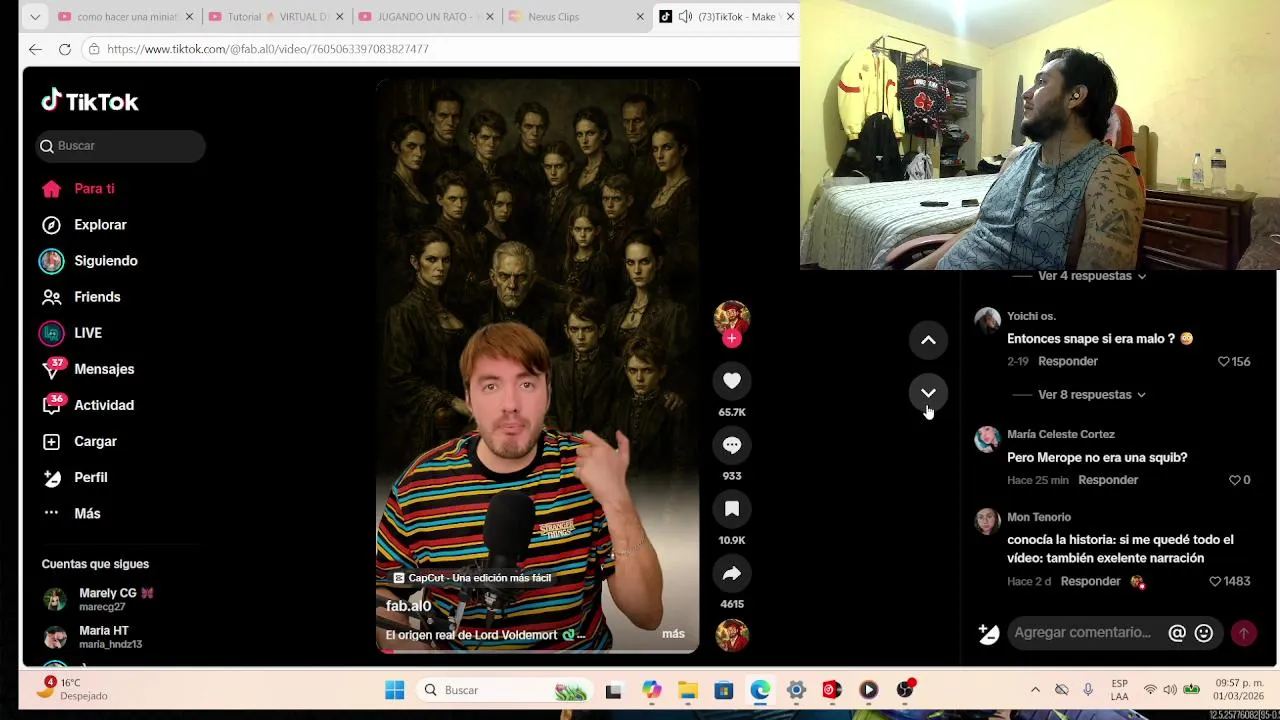Open Maria HT followed account
Image resolution: width=1280 pixels, height=720 pixels.
click(x=93, y=637)
